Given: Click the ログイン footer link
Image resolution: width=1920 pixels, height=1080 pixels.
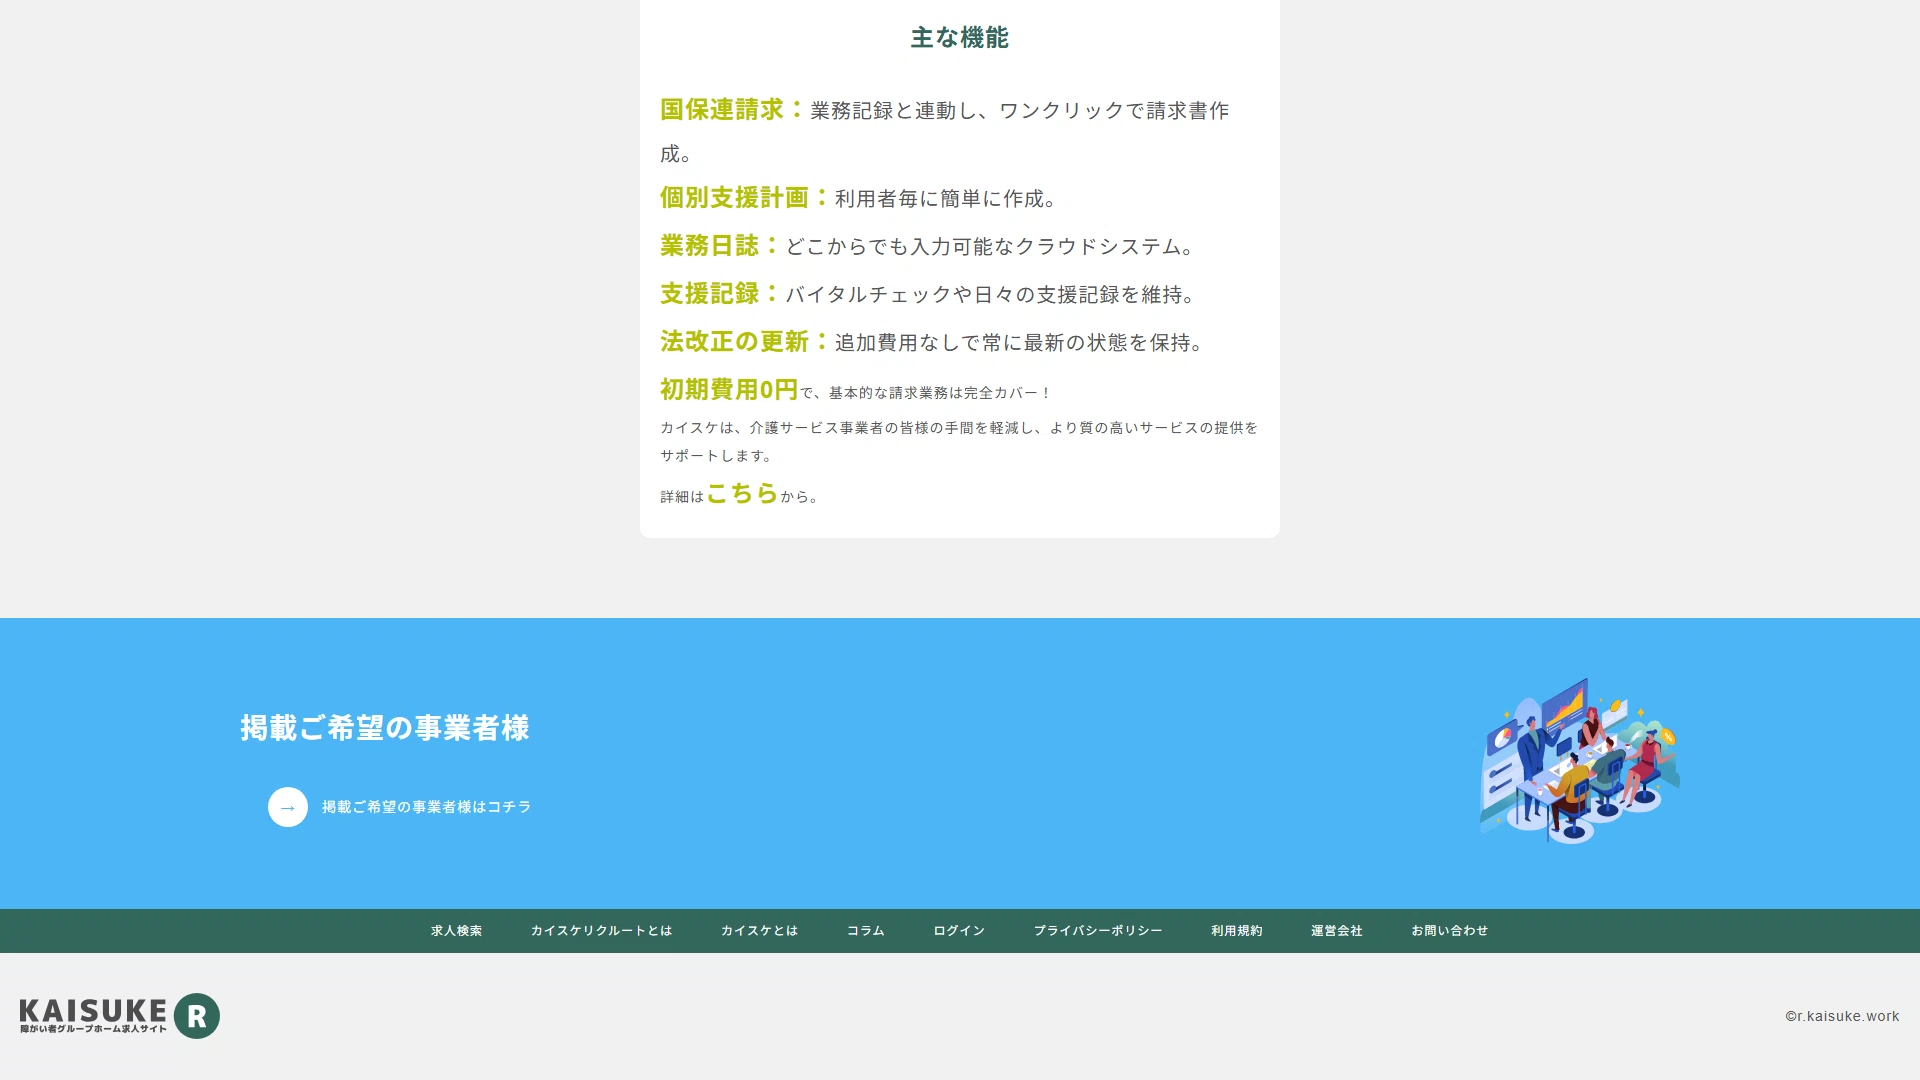Looking at the screenshot, I should point(960,931).
